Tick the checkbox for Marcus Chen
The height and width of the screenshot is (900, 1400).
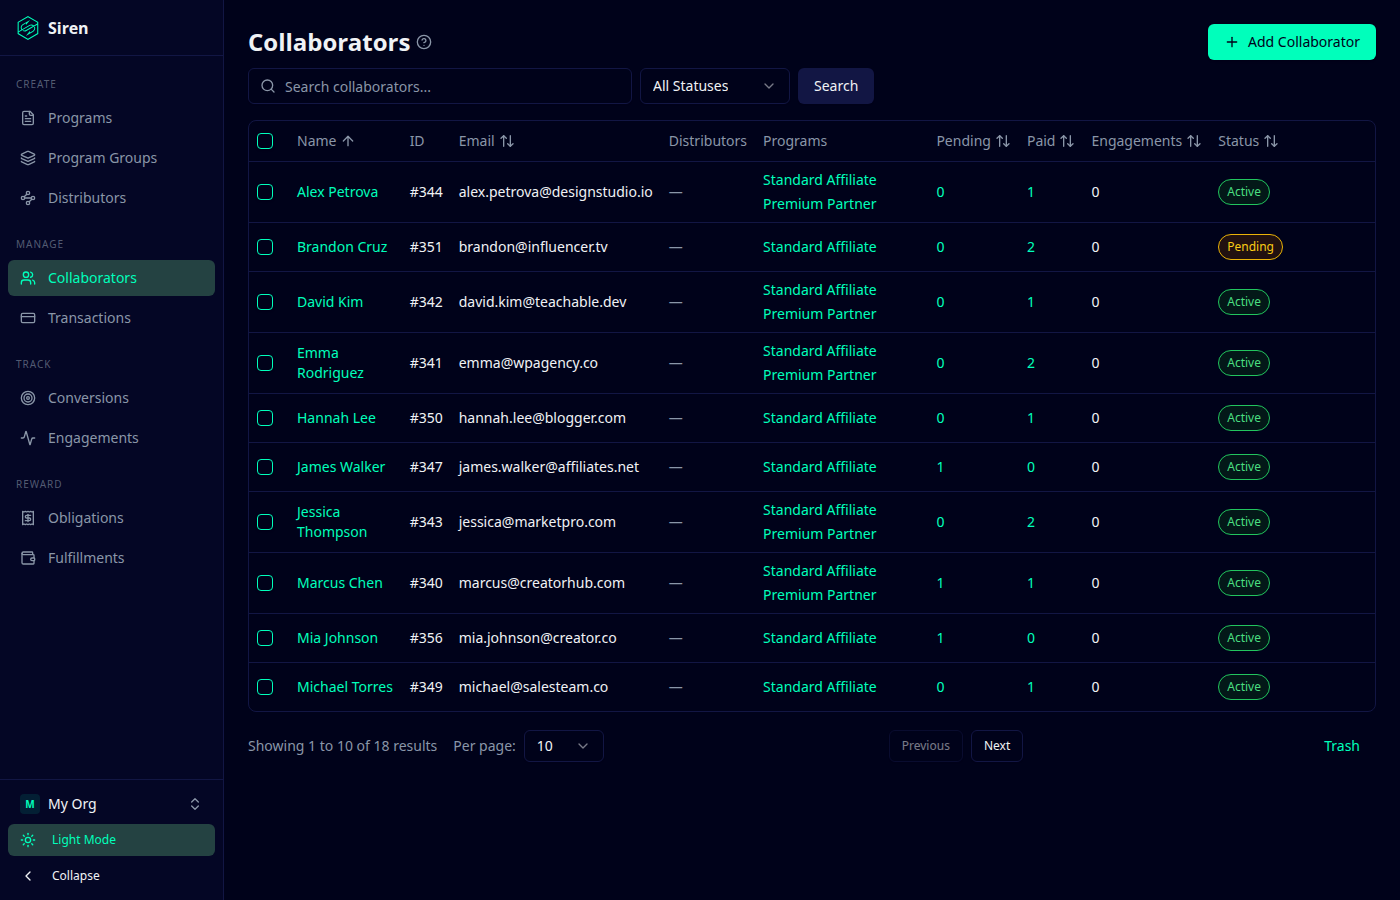click(265, 583)
